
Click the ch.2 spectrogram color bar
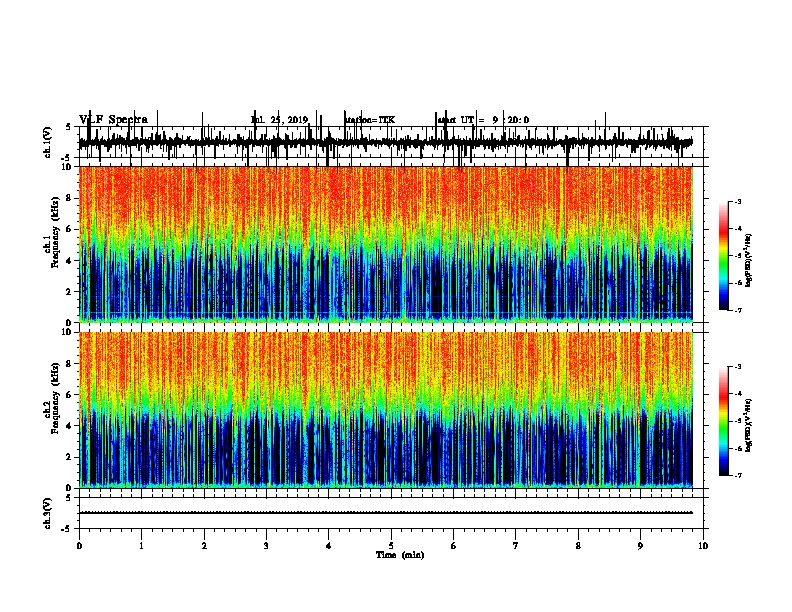point(724,421)
